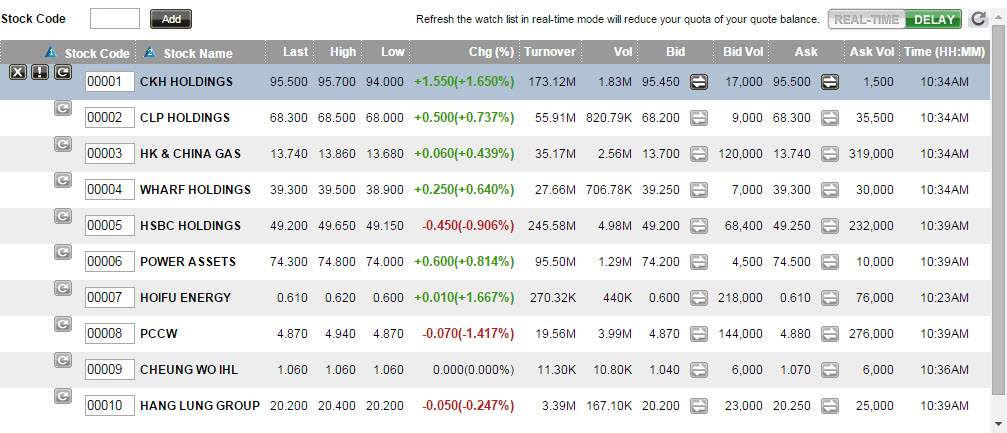
Task: Click the exclamation alert icon for CKH HOLDINGS
Action: (40, 73)
